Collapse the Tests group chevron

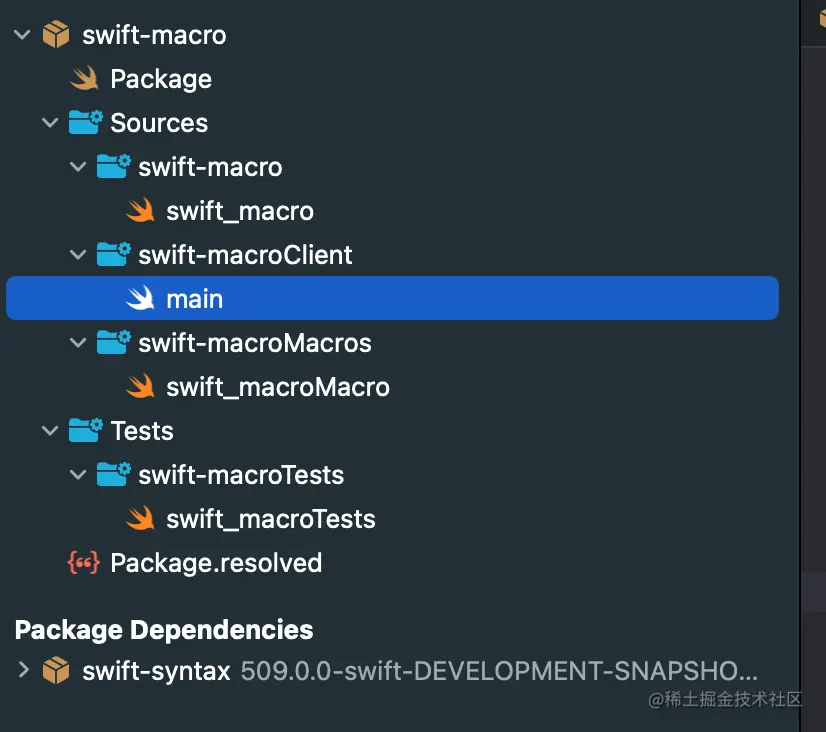50,431
